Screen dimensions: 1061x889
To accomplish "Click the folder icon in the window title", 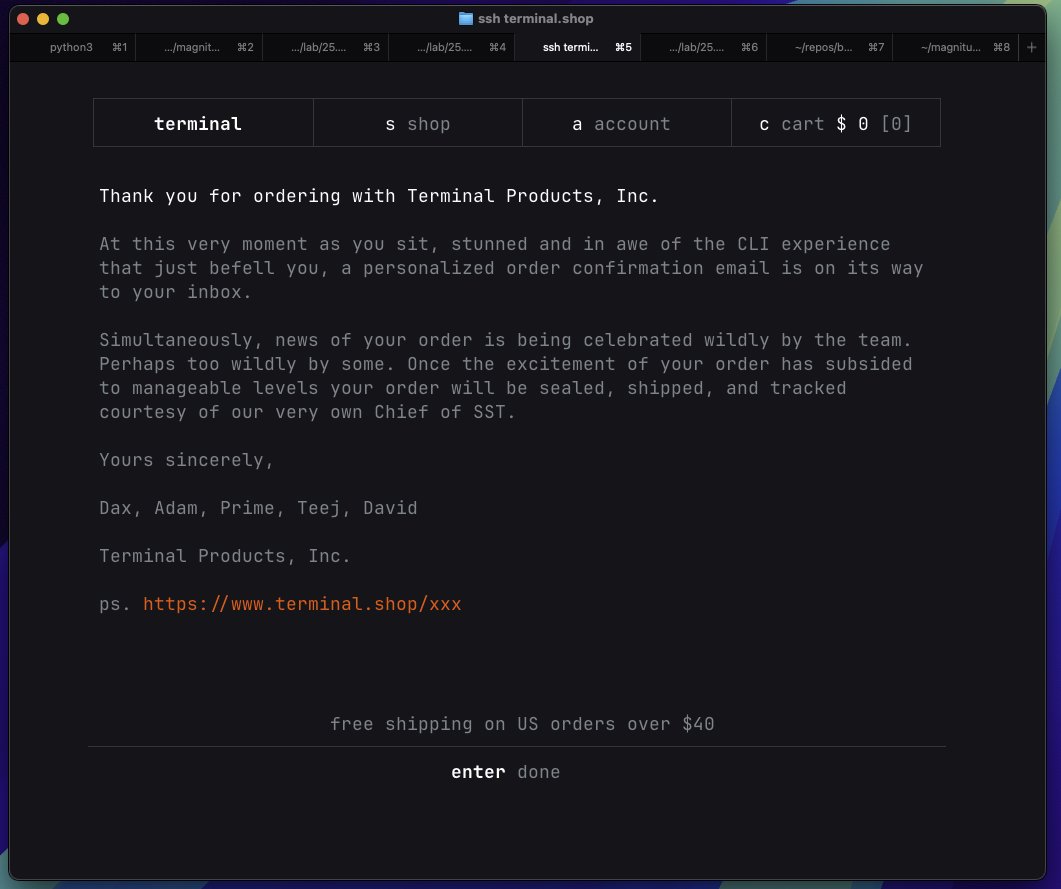I will [466, 18].
